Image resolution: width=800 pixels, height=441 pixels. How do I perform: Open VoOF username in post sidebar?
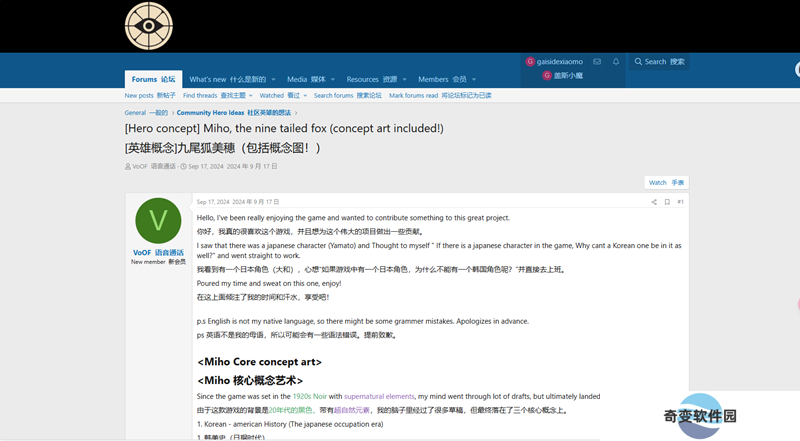(158, 253)
